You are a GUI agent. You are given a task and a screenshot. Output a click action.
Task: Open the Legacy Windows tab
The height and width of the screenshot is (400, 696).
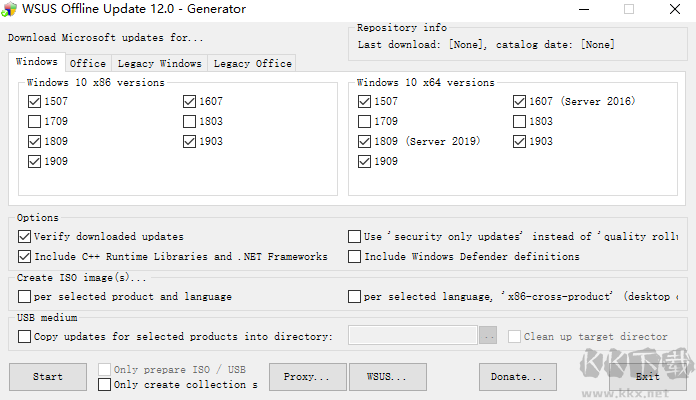click(x=159, y=63)
